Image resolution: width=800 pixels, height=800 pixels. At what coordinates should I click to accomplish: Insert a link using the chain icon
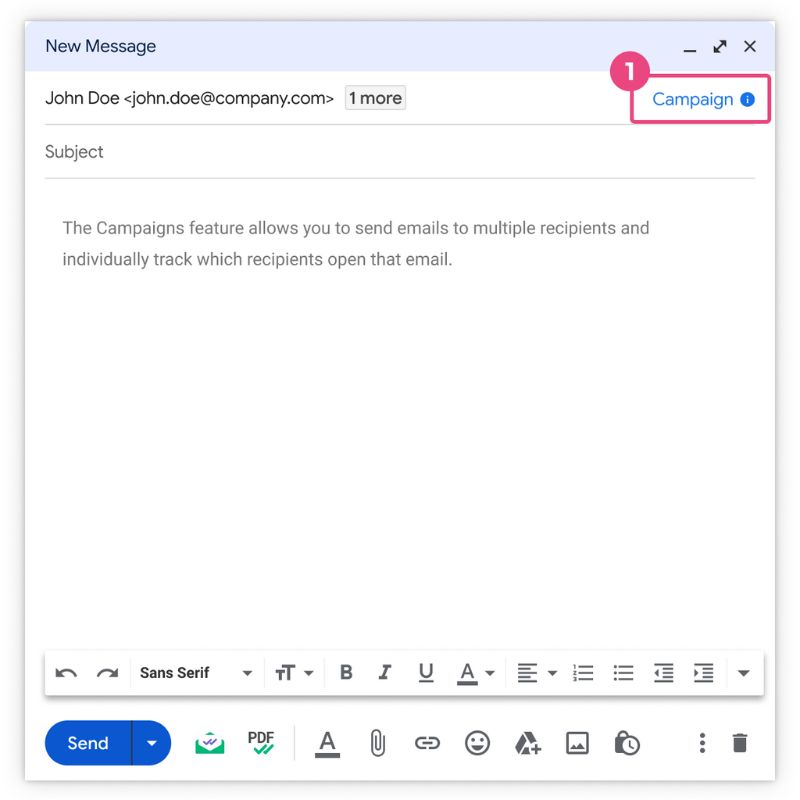coord(427,743)
